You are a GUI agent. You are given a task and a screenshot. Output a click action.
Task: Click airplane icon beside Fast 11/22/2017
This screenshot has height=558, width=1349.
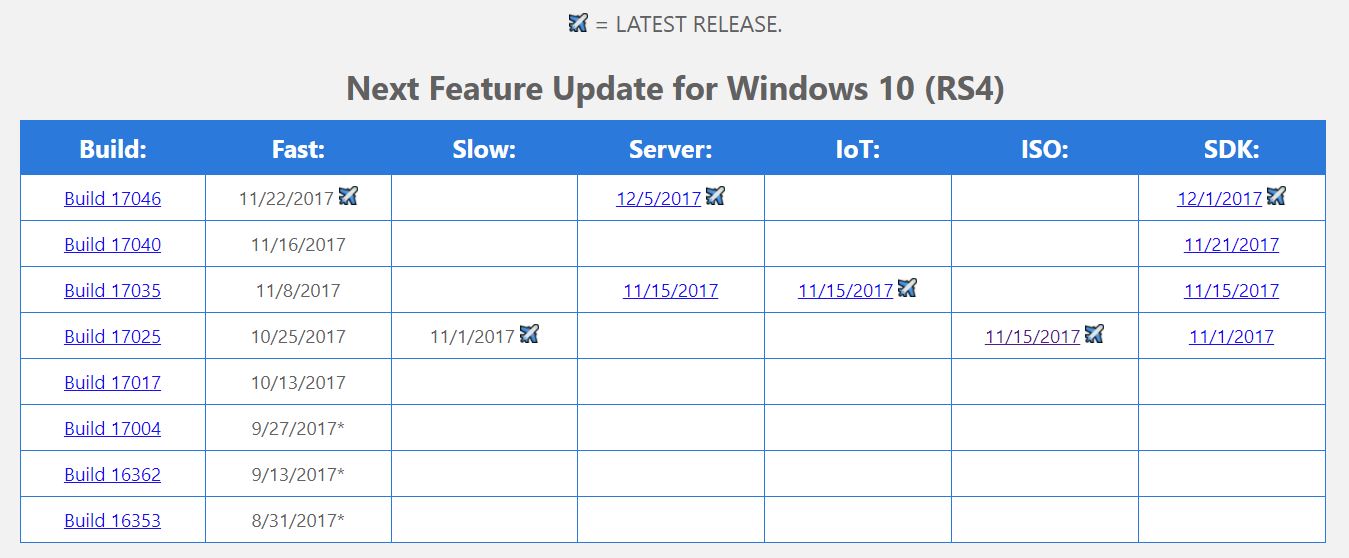click(348, 196)
